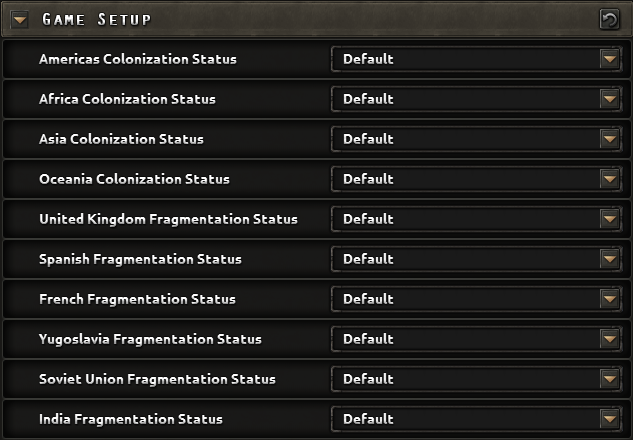
Task: Click the Americas Colonization Status label
Action: pyautogui.click(x=138, y=59)
